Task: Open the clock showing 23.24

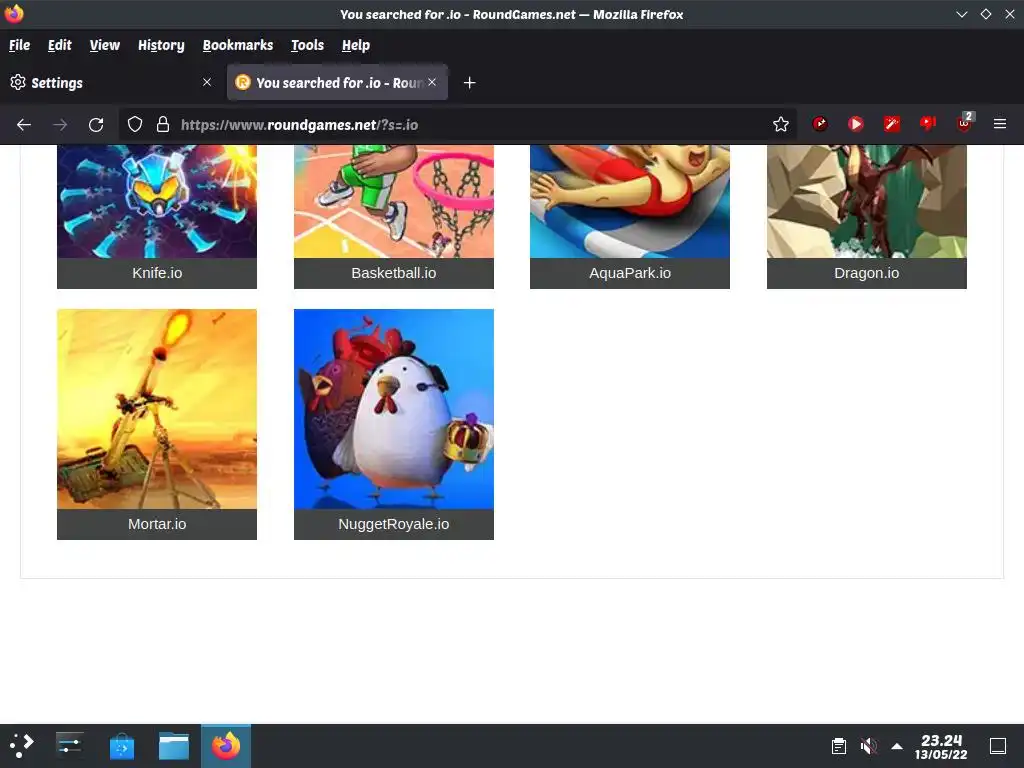Action: [x=941, y=746]
